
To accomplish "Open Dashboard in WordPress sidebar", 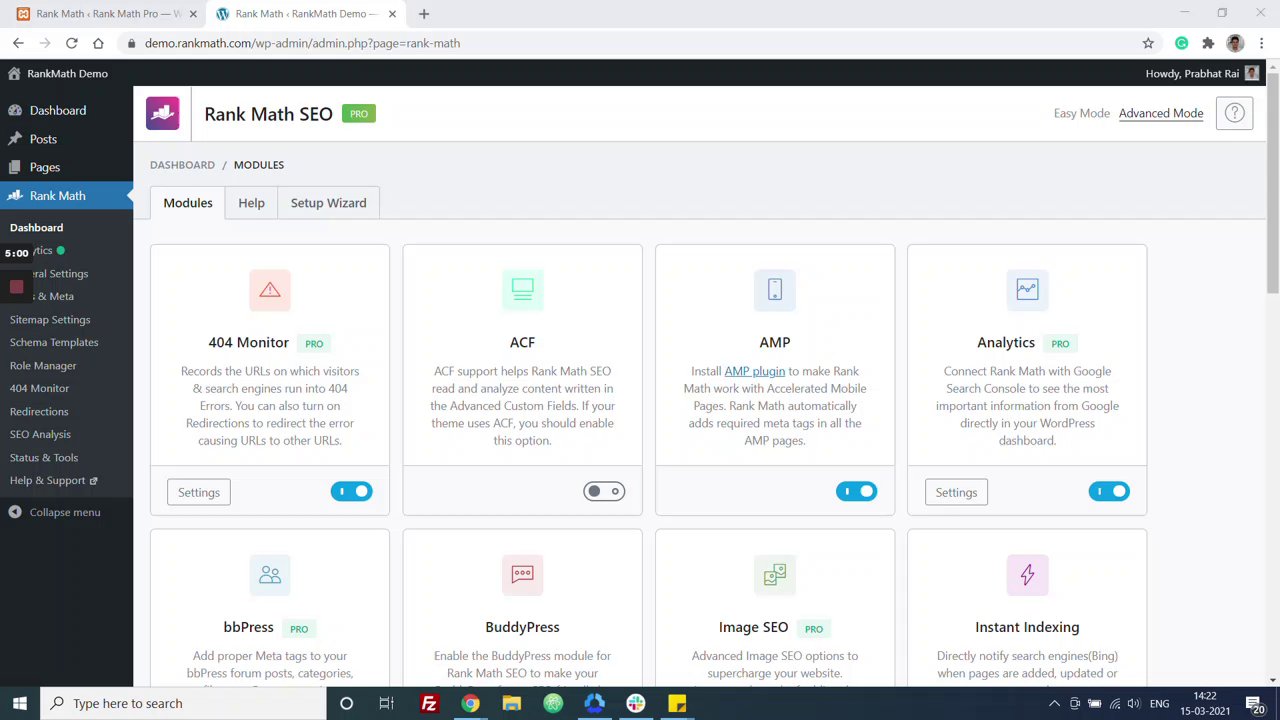I will (58, 110).
